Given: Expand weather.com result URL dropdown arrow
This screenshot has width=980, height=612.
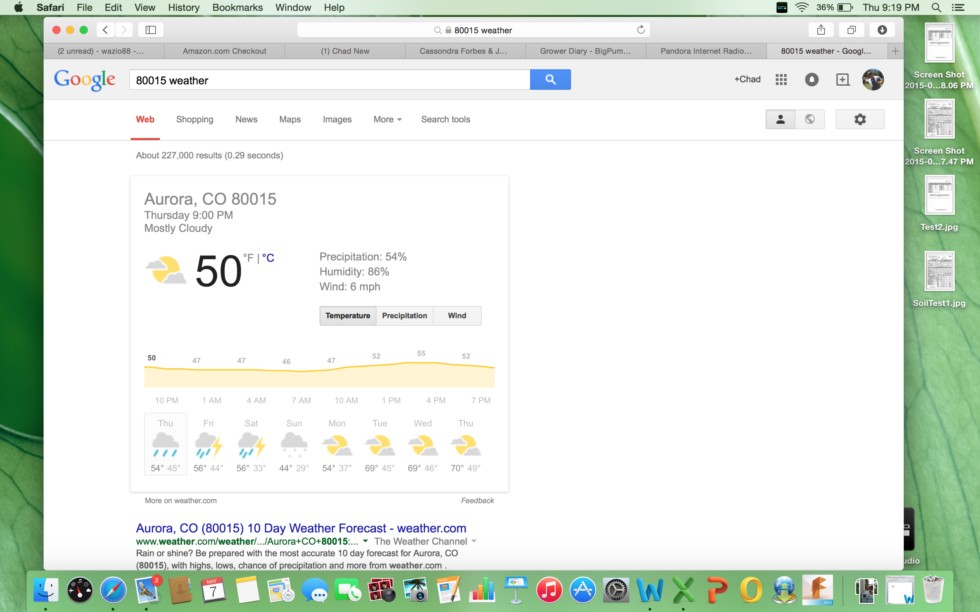Looking at the screenshot, I should 366,541.
